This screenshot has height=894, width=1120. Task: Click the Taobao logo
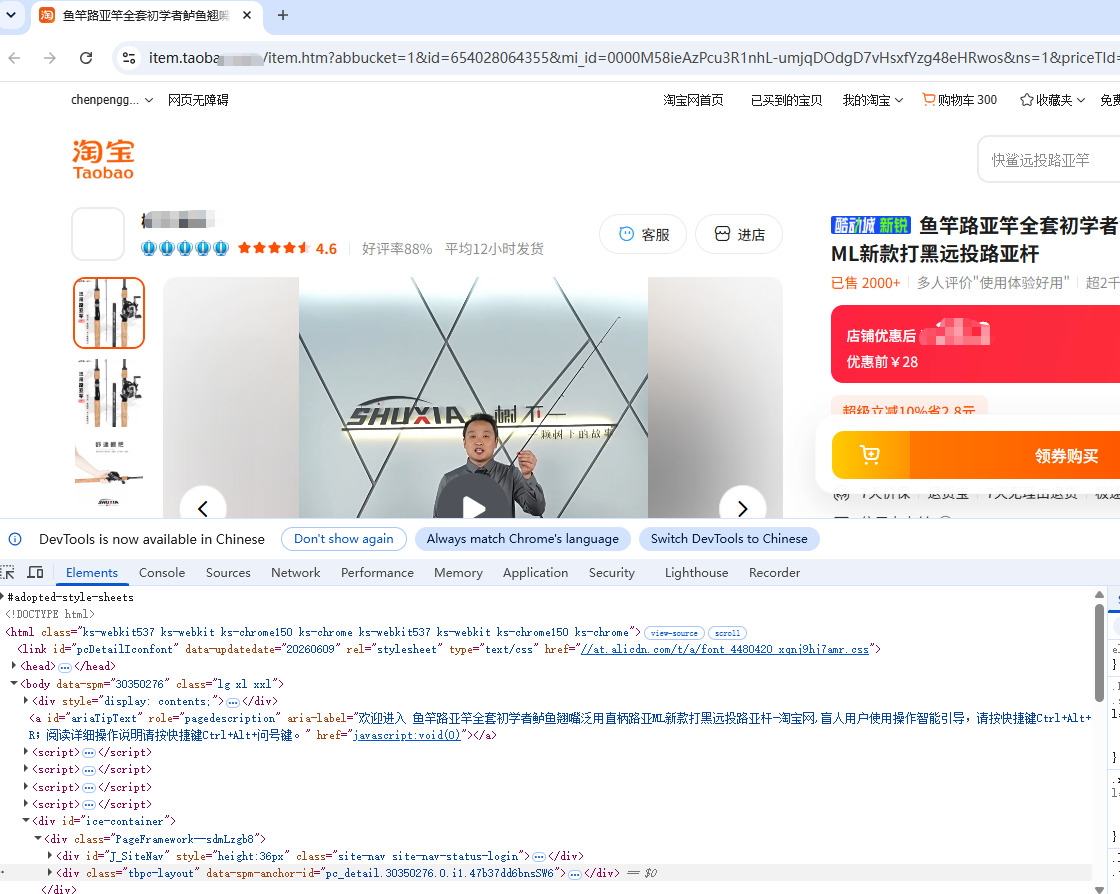pyautogui.click(x=104, y=159)
